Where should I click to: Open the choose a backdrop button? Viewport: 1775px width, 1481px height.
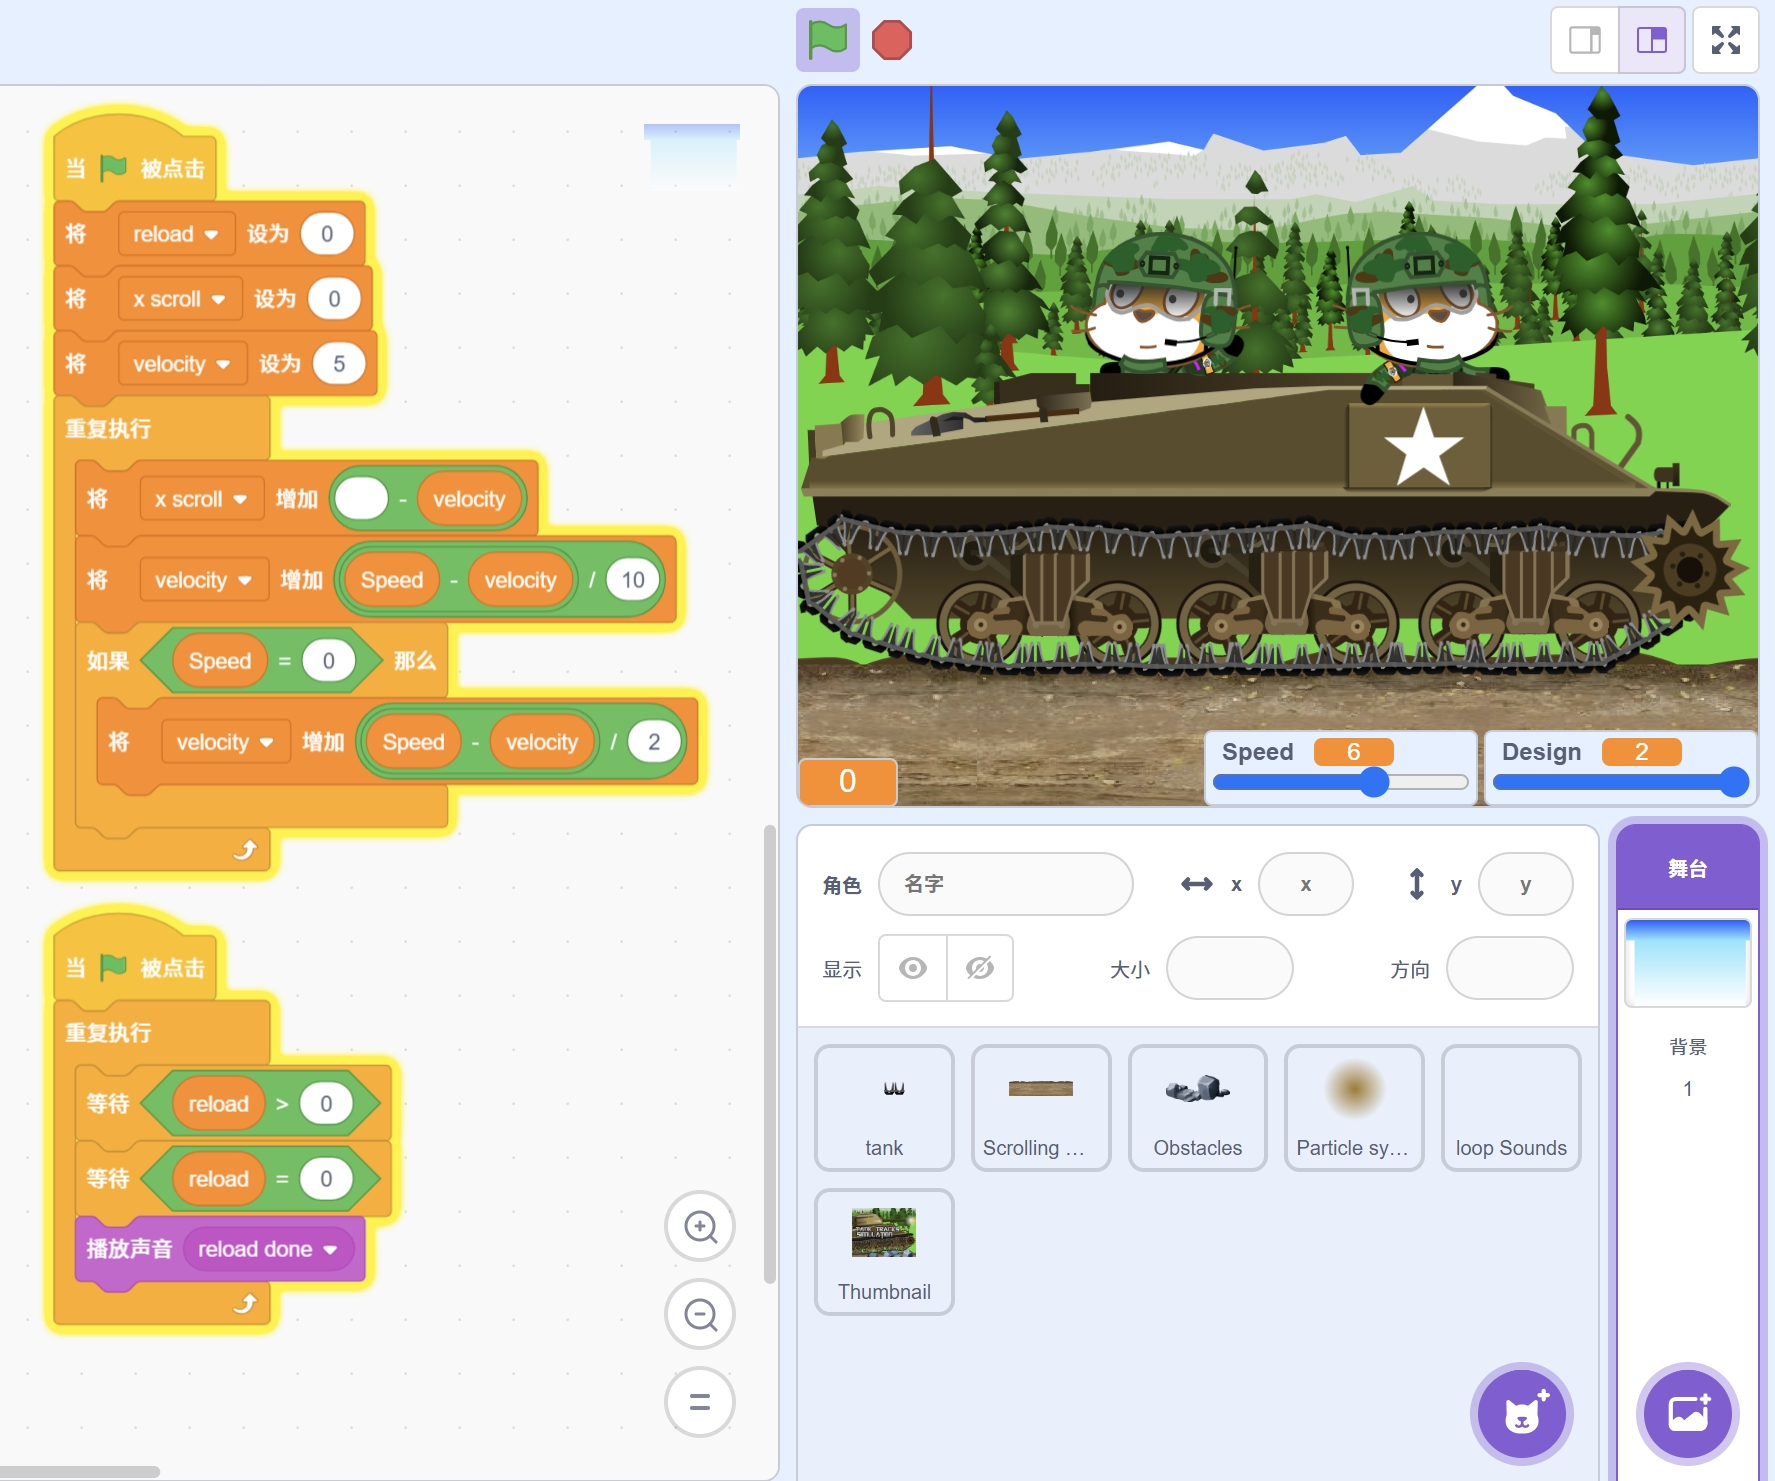1687,1414
